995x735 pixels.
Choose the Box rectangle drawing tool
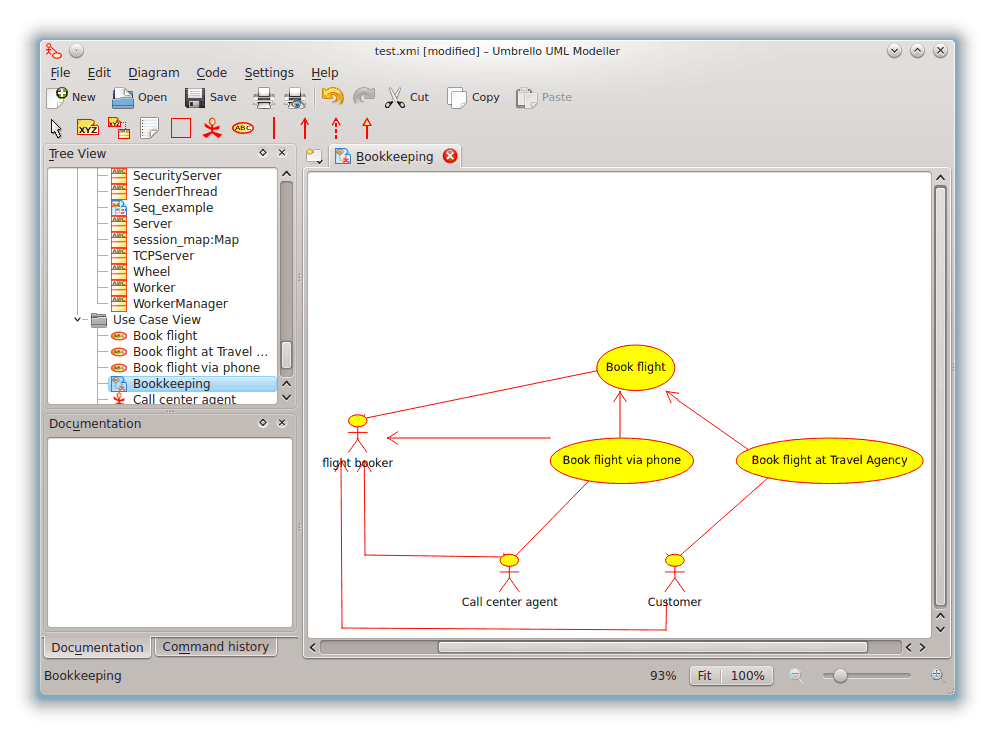181,128
